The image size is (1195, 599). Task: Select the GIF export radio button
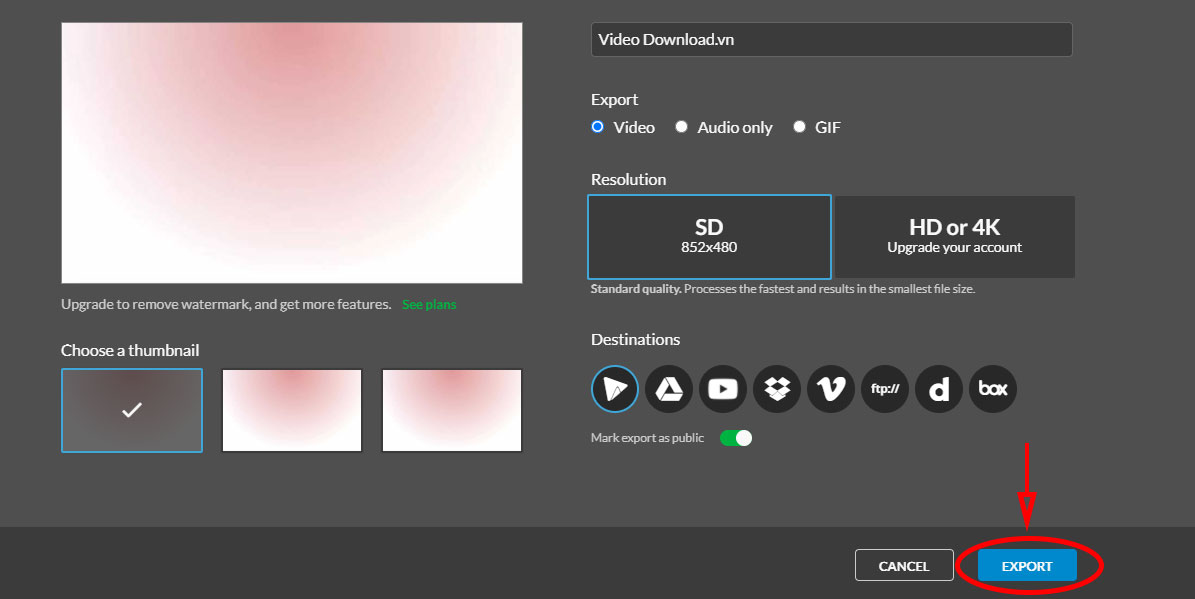(x=799, y=127)
